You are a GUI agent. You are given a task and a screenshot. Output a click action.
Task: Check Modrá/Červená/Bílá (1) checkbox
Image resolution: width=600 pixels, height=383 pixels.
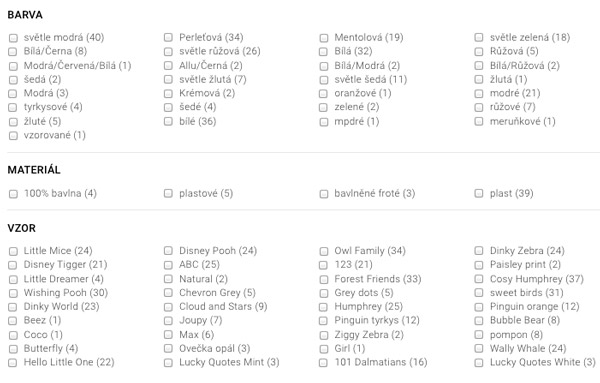[x=13, y=66]
